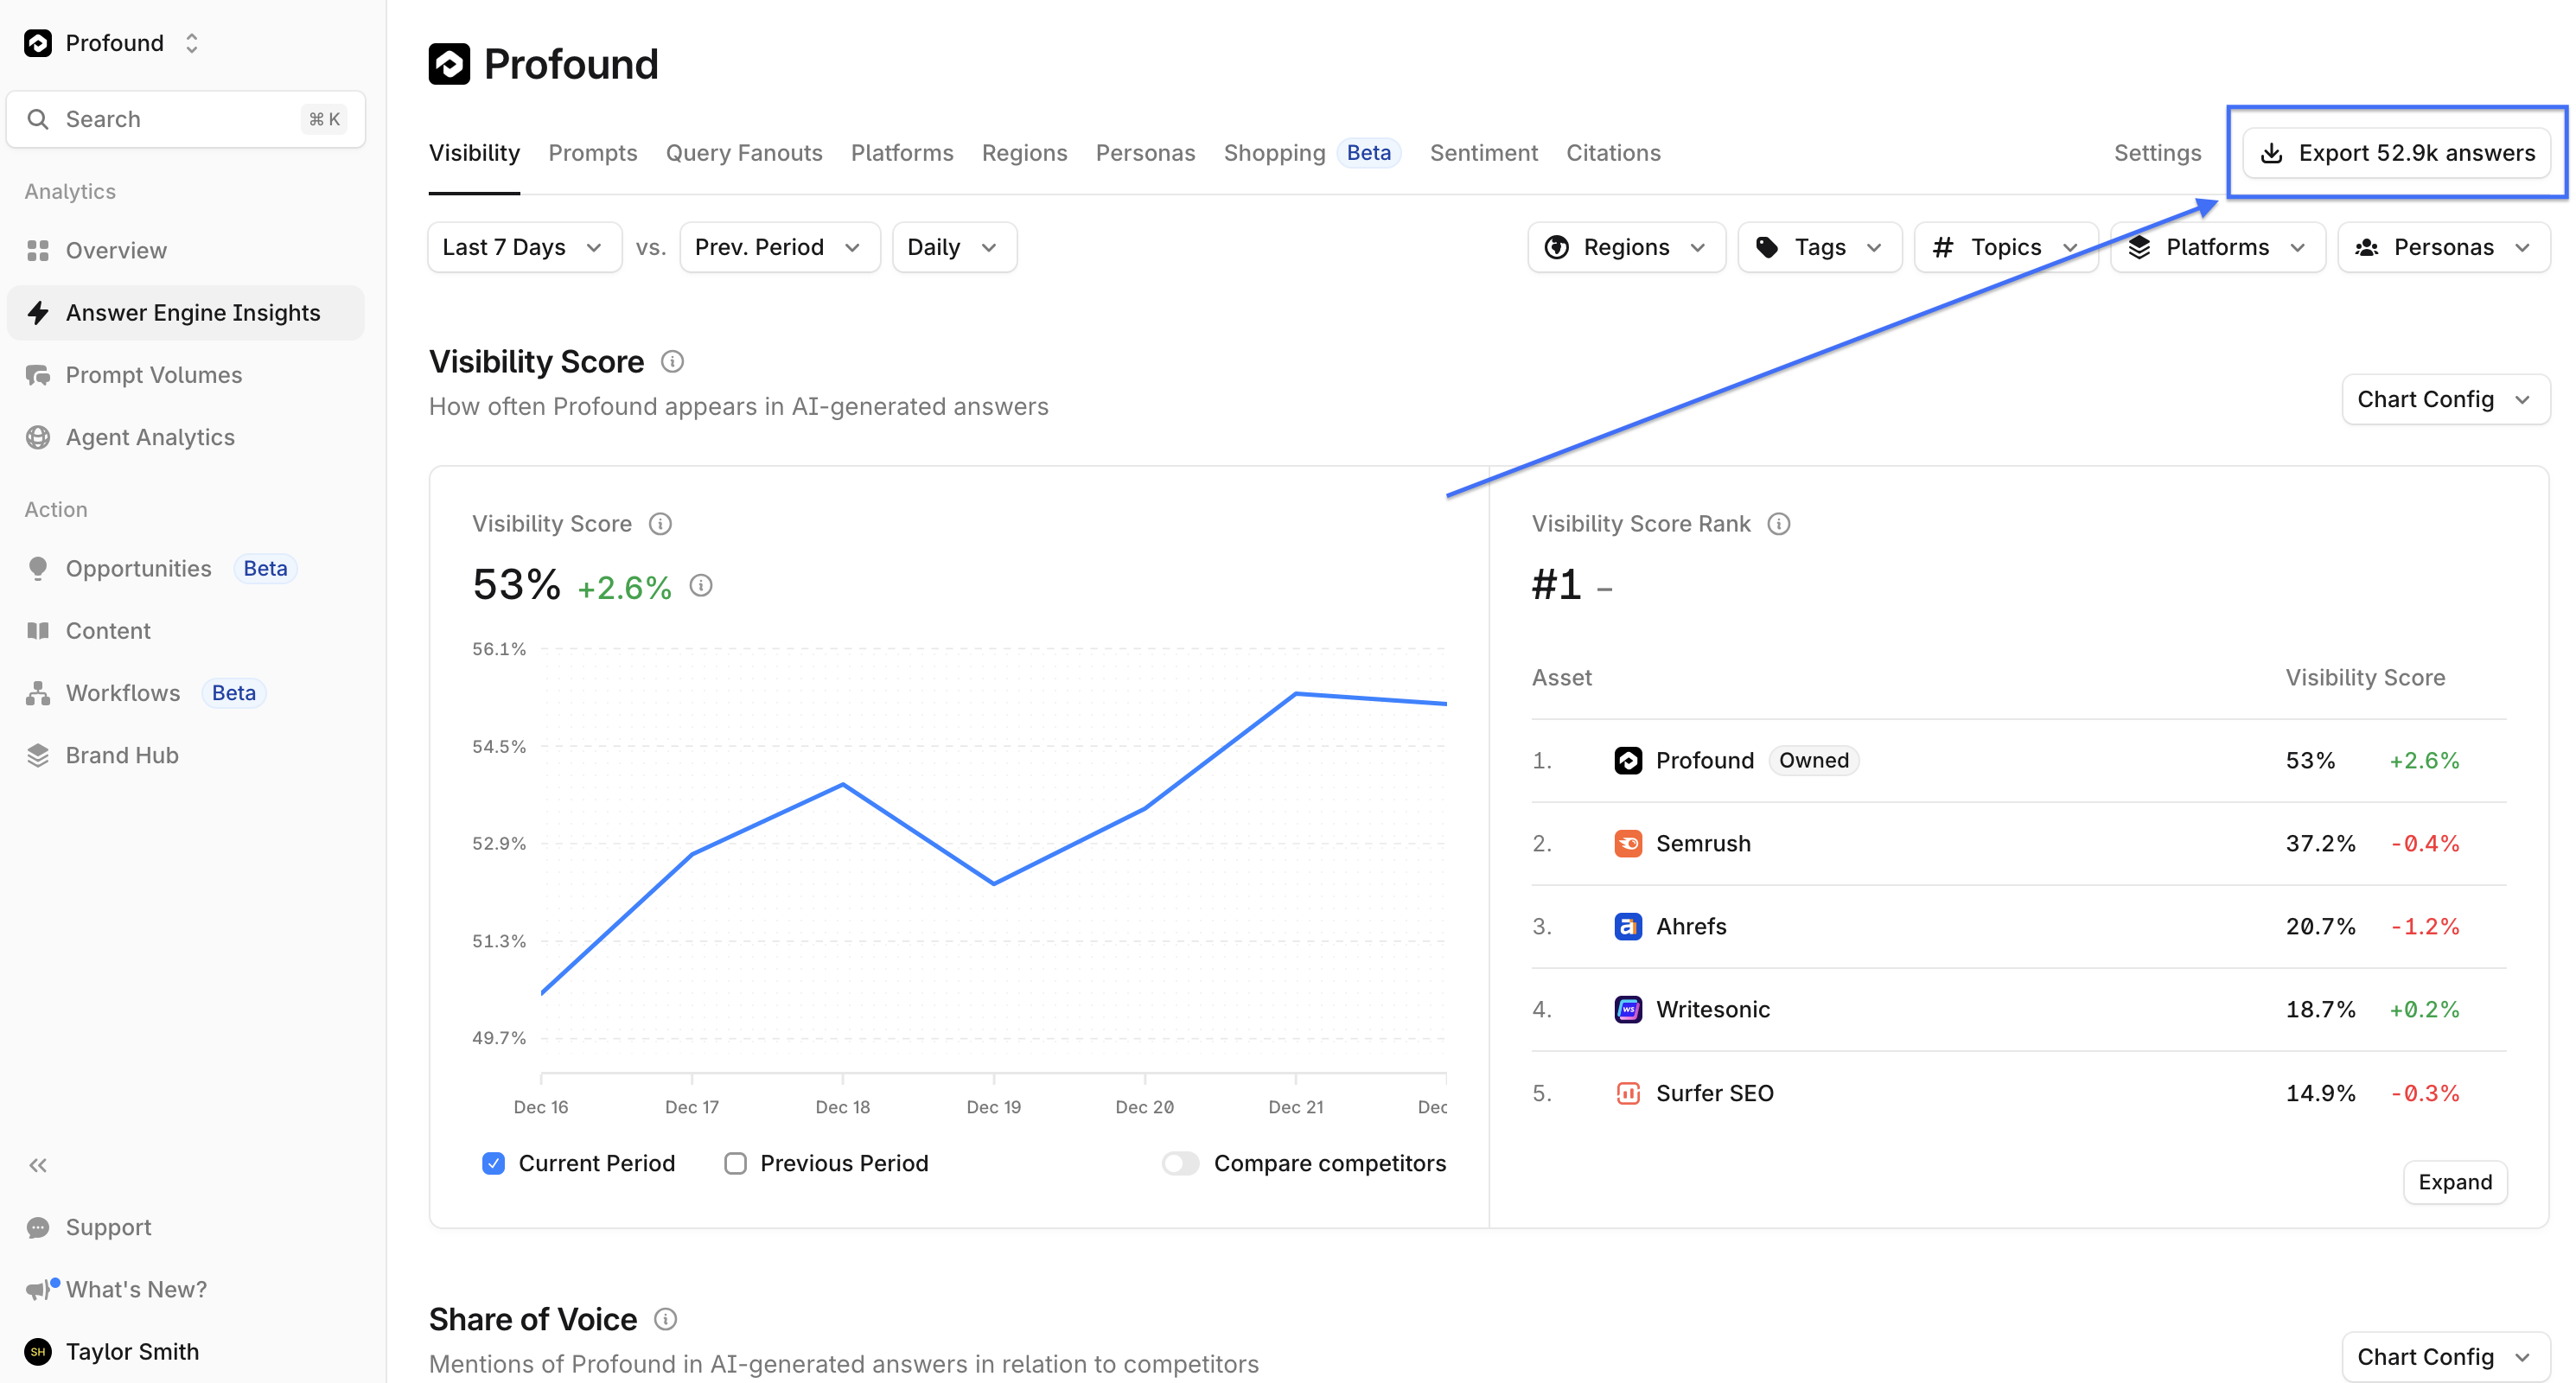Switch to the Sentiment tab
This screenshot has width=2576, height=1383.
click(1483, 153)
